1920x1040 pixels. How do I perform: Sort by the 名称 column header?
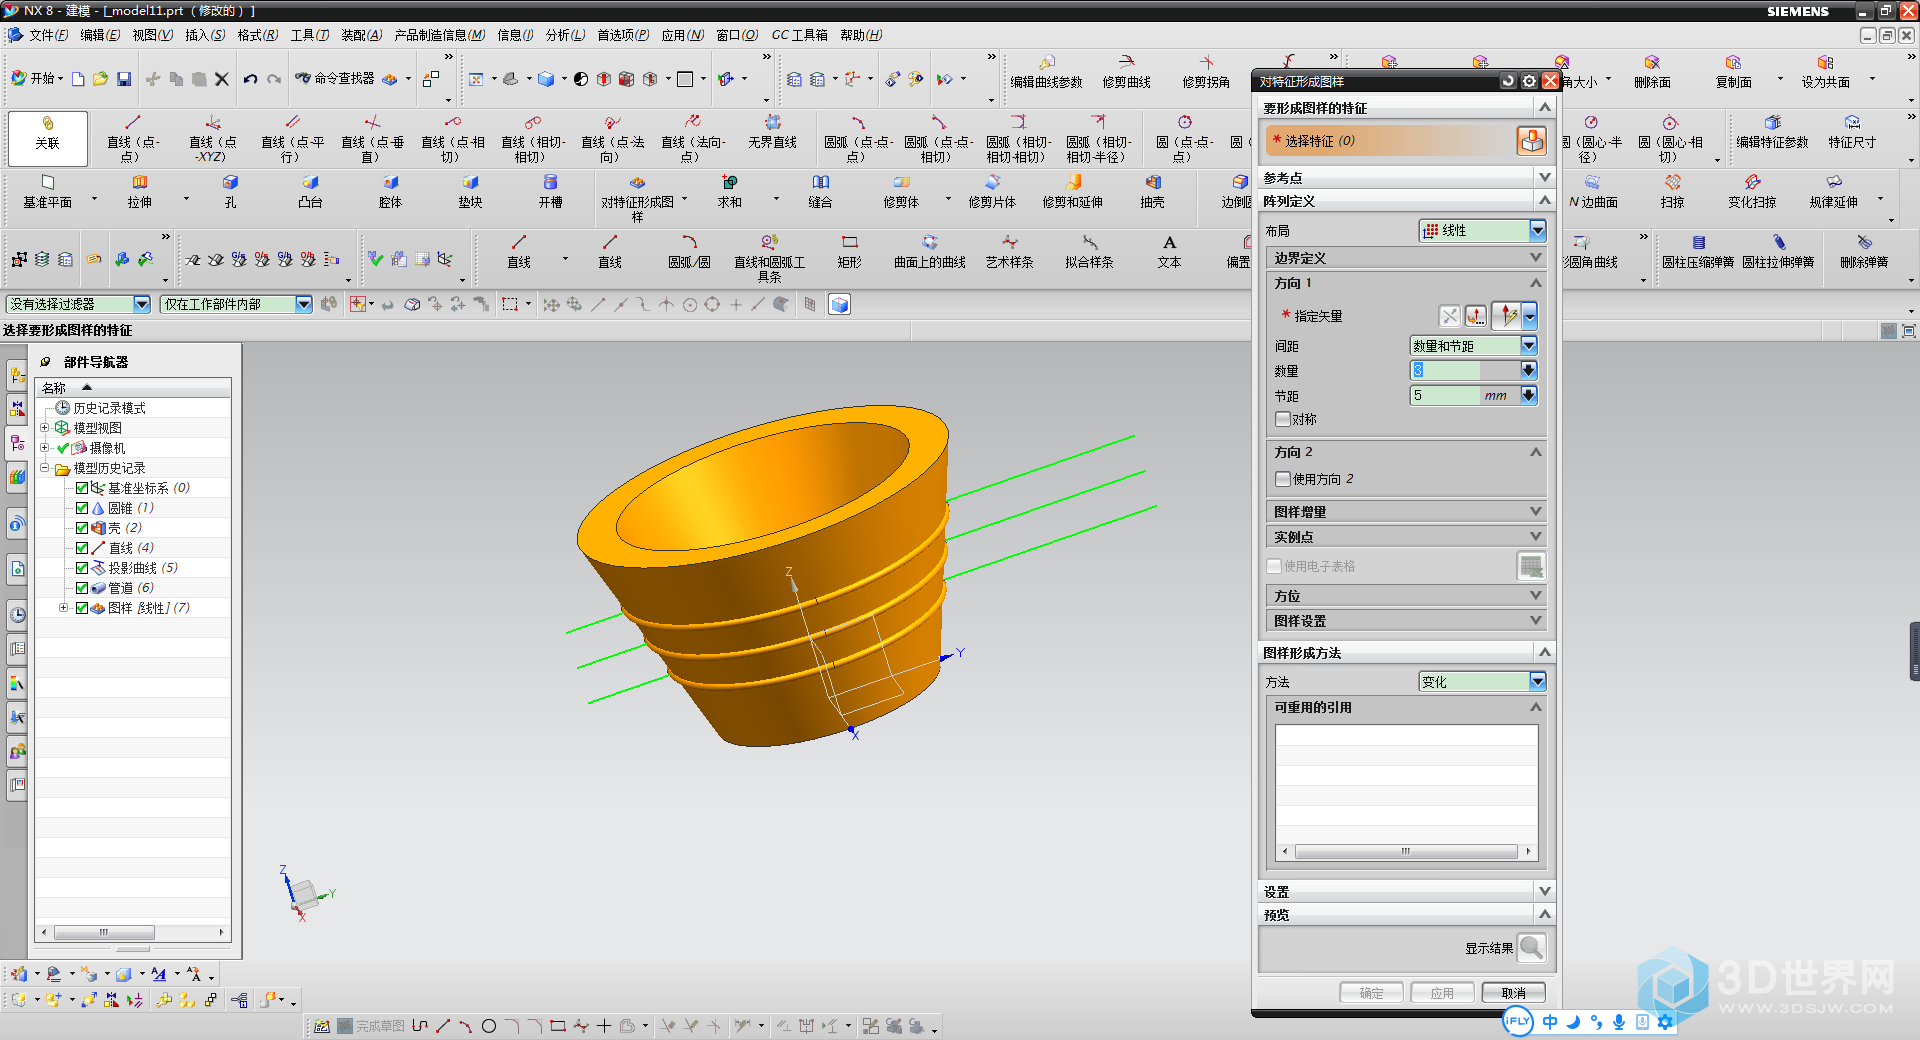coord(133,388)
